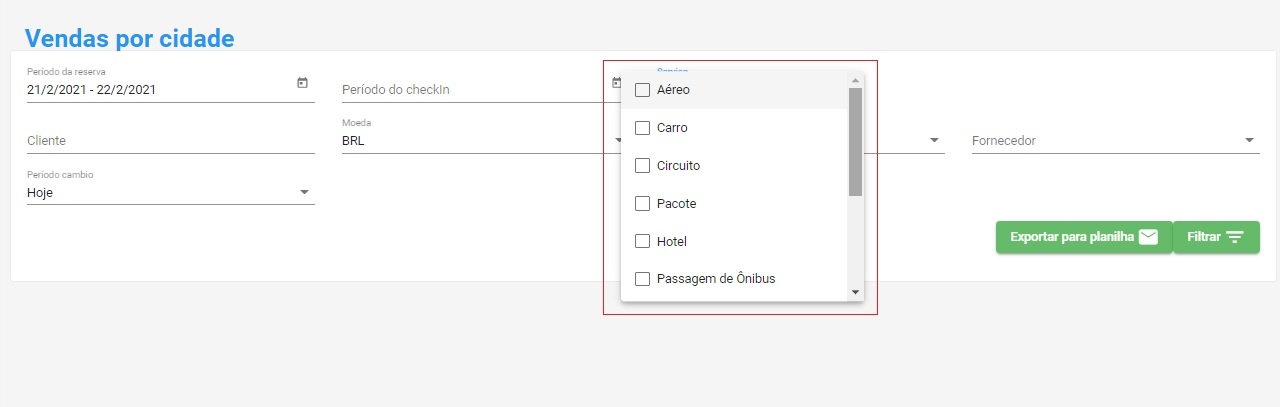The width and height of the screenshot is (1280, 407).
Task: Check the Carro checkbox
Action: tap(643, 128)
